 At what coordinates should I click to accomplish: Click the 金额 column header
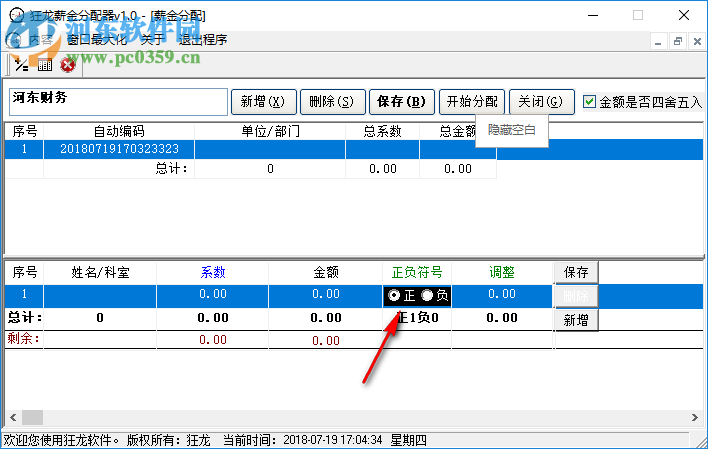326,272
